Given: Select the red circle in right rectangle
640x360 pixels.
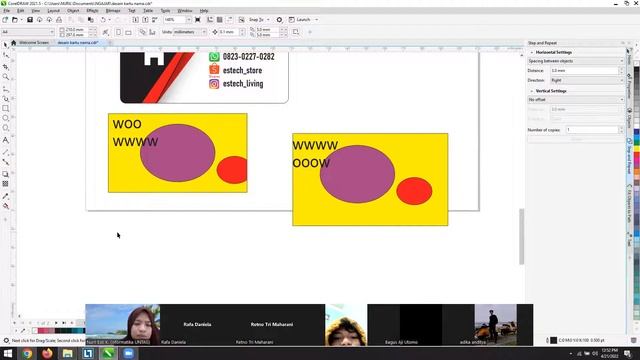Looking at the screenshot, I should pyautogui.click(x=414, y=191).
